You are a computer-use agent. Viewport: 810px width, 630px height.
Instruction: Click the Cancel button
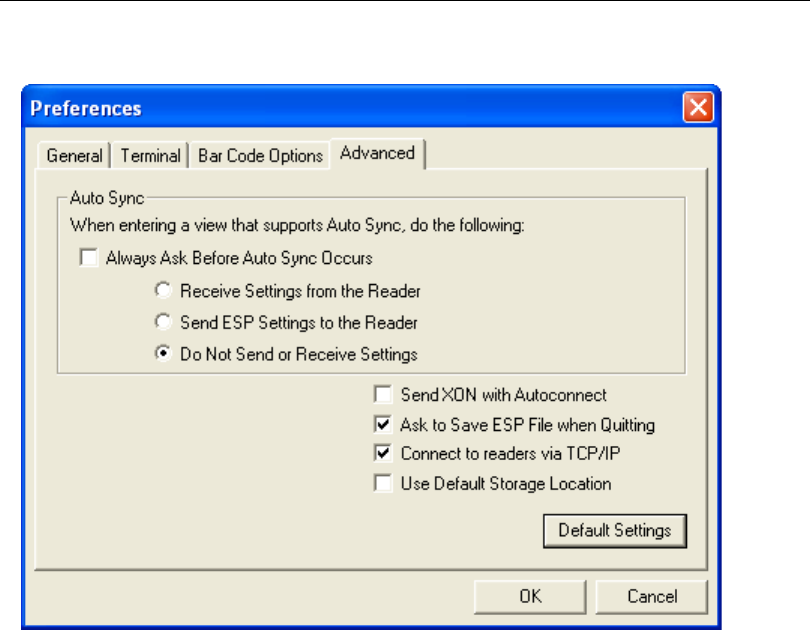click(x=652, y=597)
